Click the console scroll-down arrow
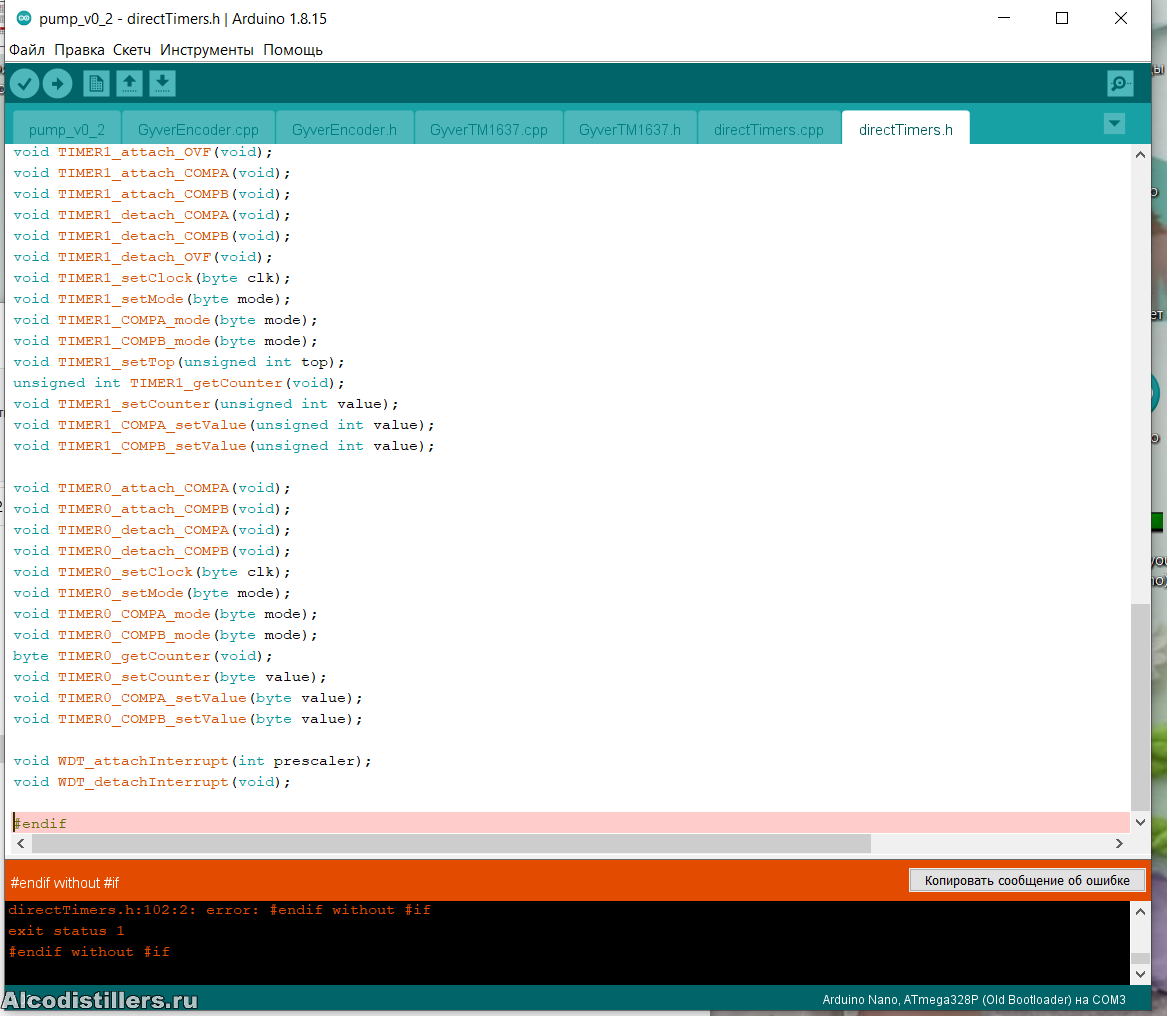The height and width of the screenshot is (1016, 1167). coord(1140,974)
